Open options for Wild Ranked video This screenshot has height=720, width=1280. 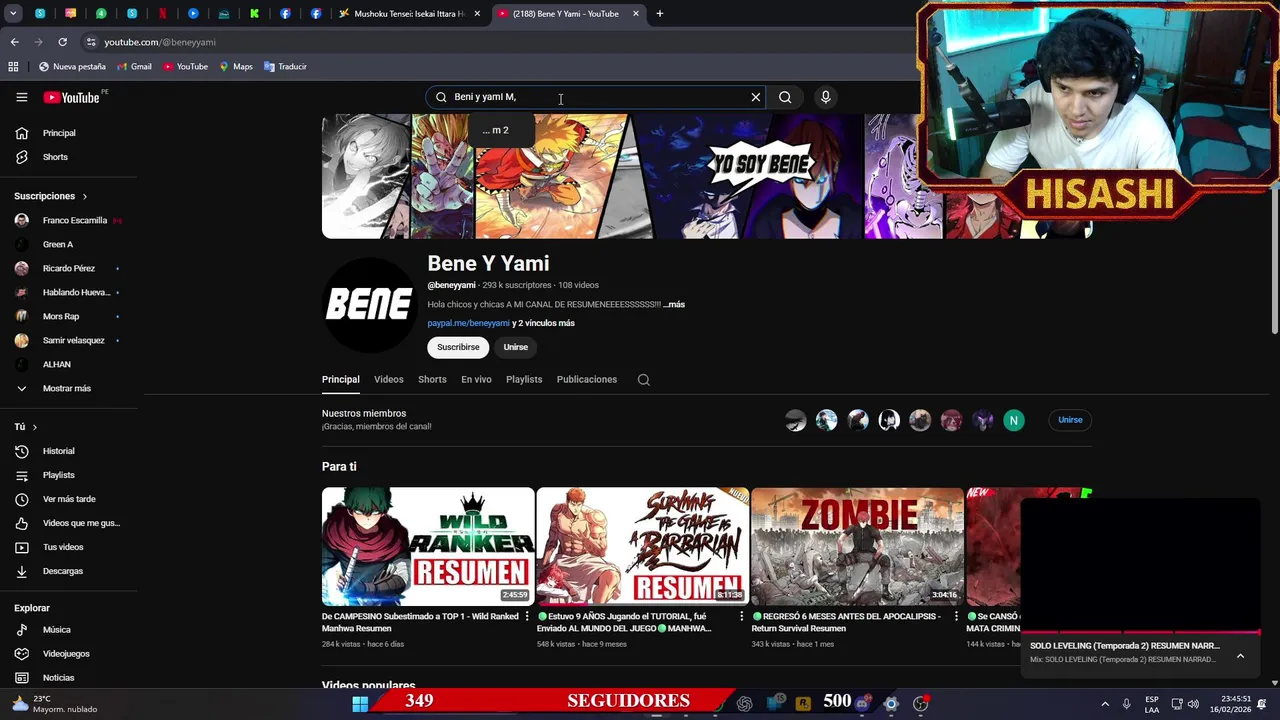coord(527,617)
